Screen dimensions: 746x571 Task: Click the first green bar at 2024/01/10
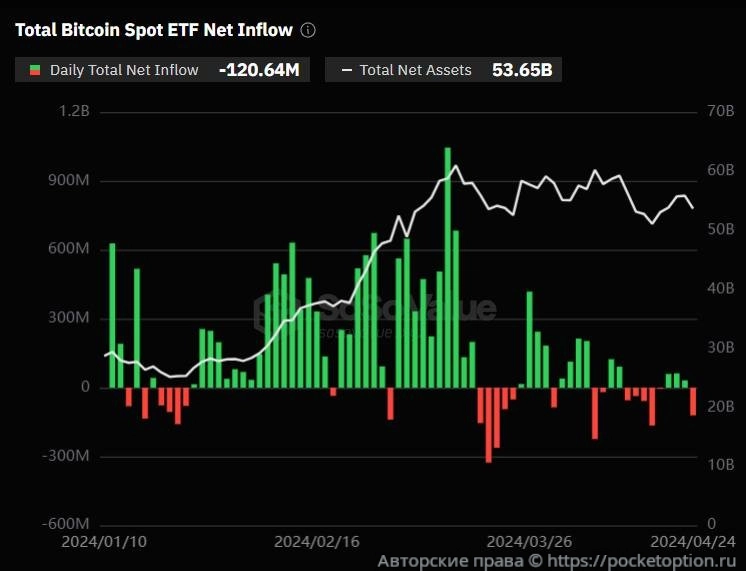[x=112, y=315]
